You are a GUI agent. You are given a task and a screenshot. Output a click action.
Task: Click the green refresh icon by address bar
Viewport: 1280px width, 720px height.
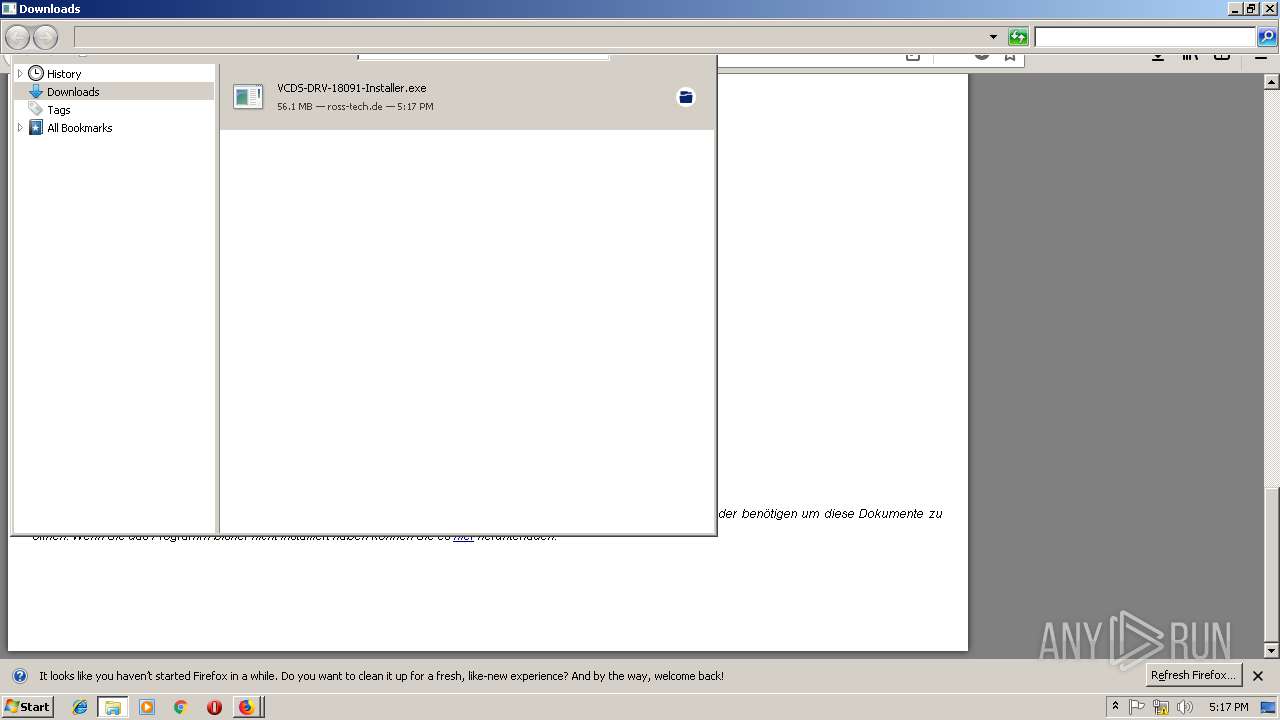click(x=1018, y=37)
